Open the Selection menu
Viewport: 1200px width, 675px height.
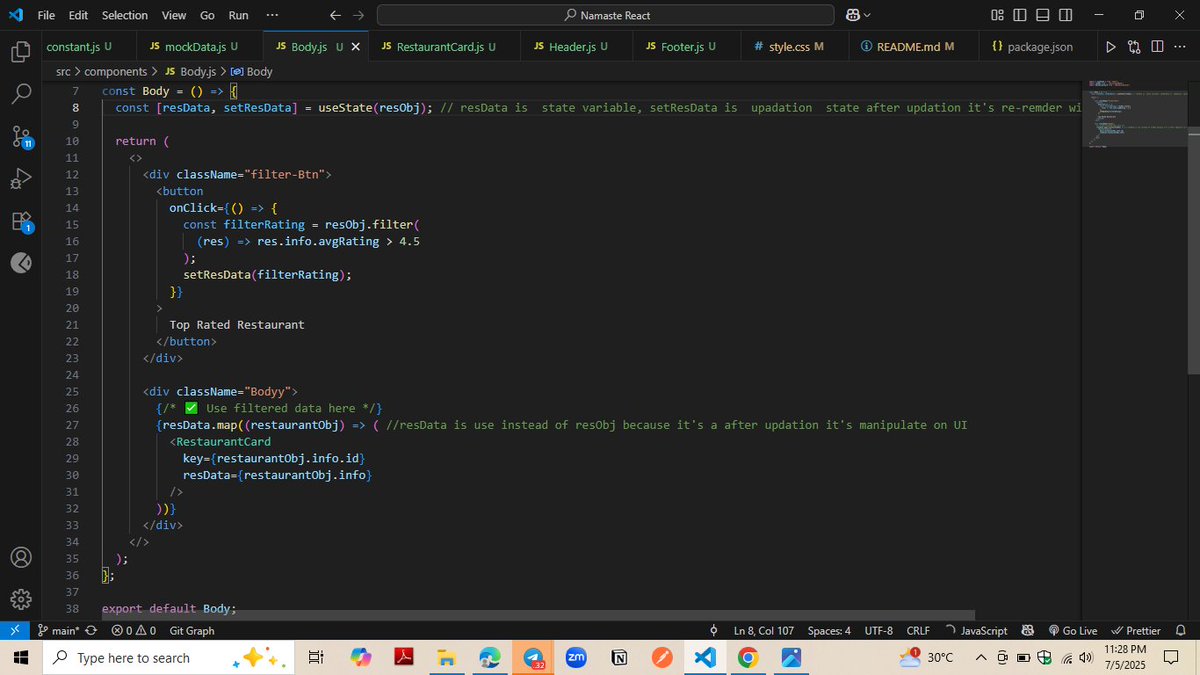click(124, 15)
